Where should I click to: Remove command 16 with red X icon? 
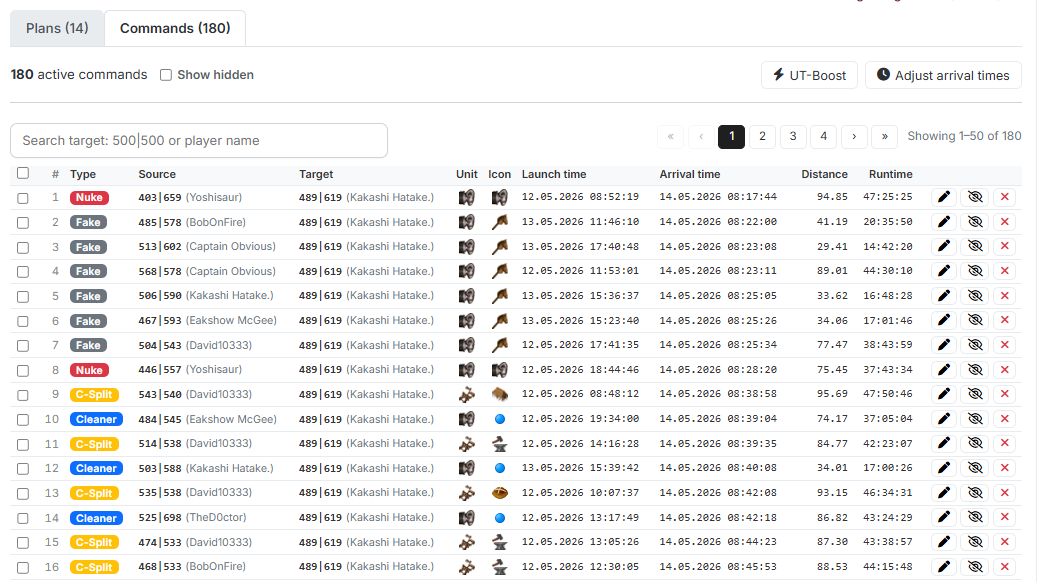pyautogui.click(x=1005, y=567)
